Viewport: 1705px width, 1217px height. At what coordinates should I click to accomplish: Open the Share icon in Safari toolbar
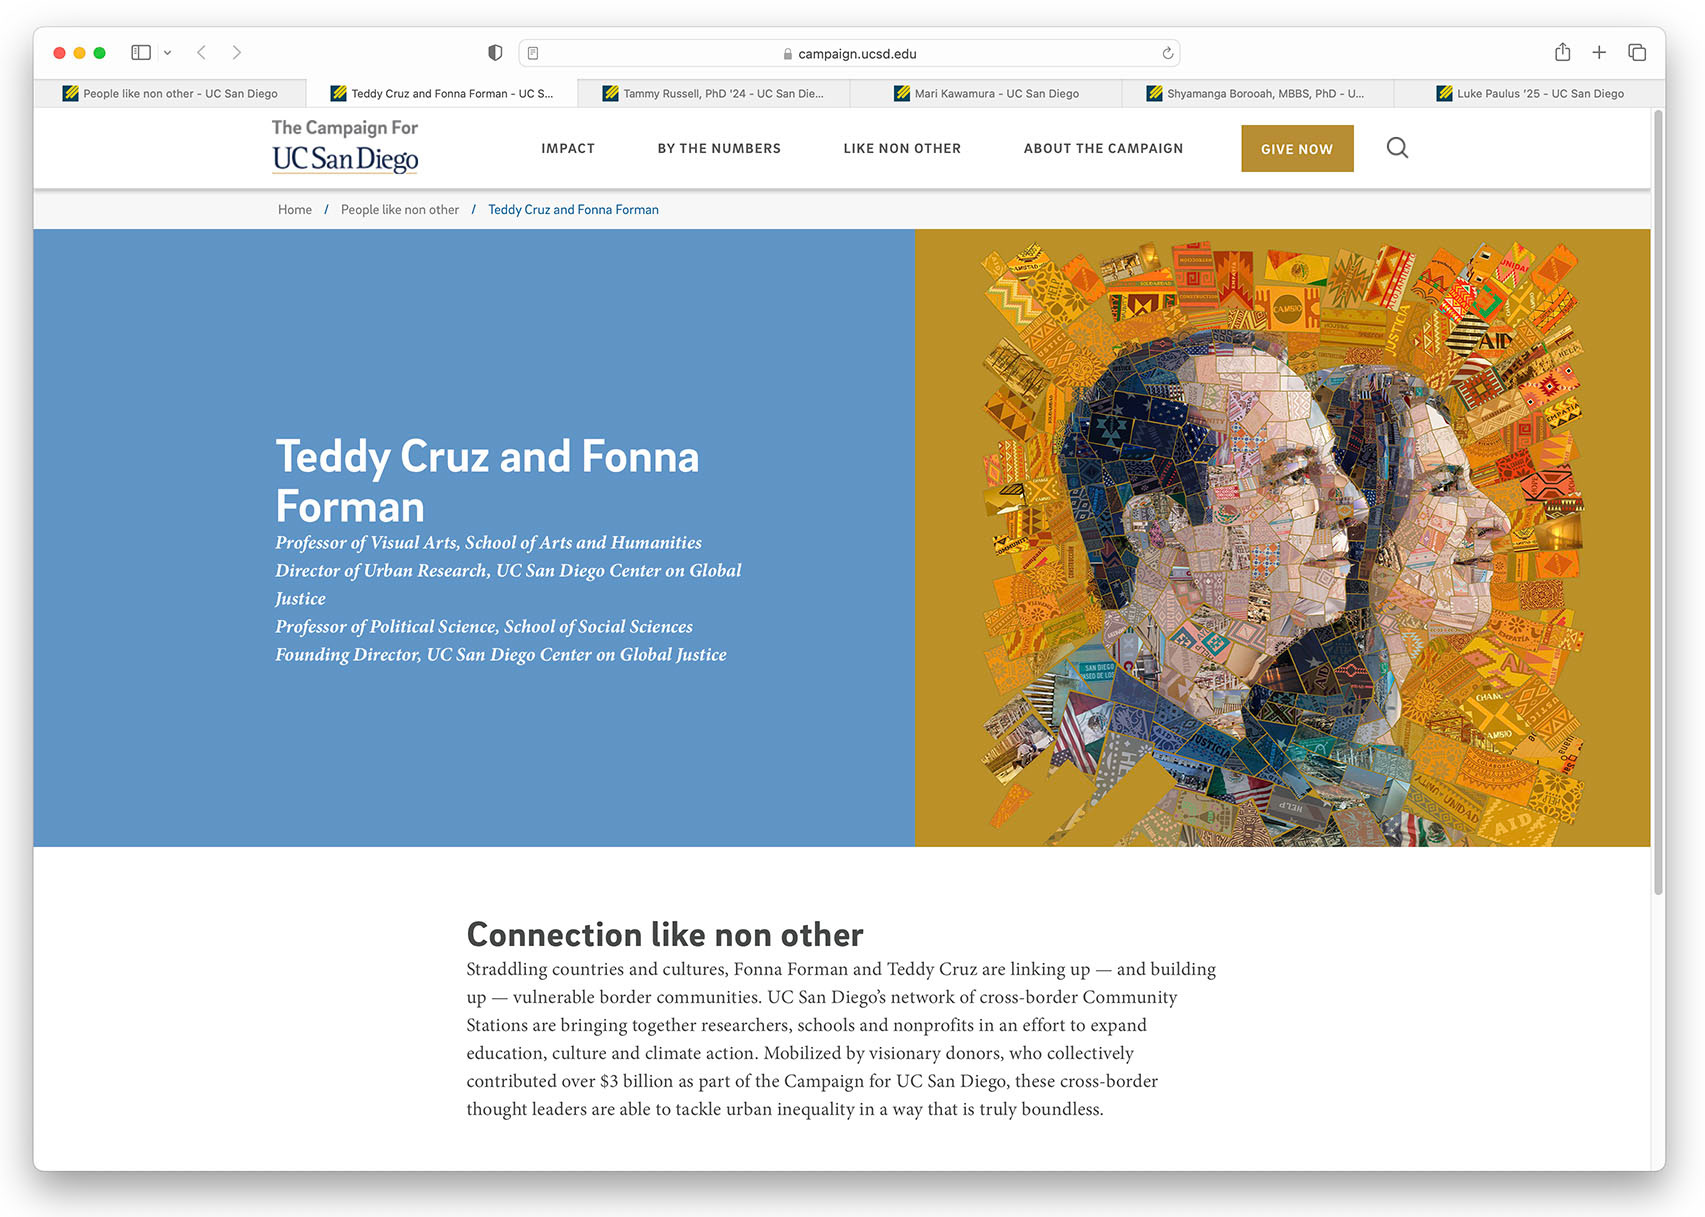(x=1562, y=52)
